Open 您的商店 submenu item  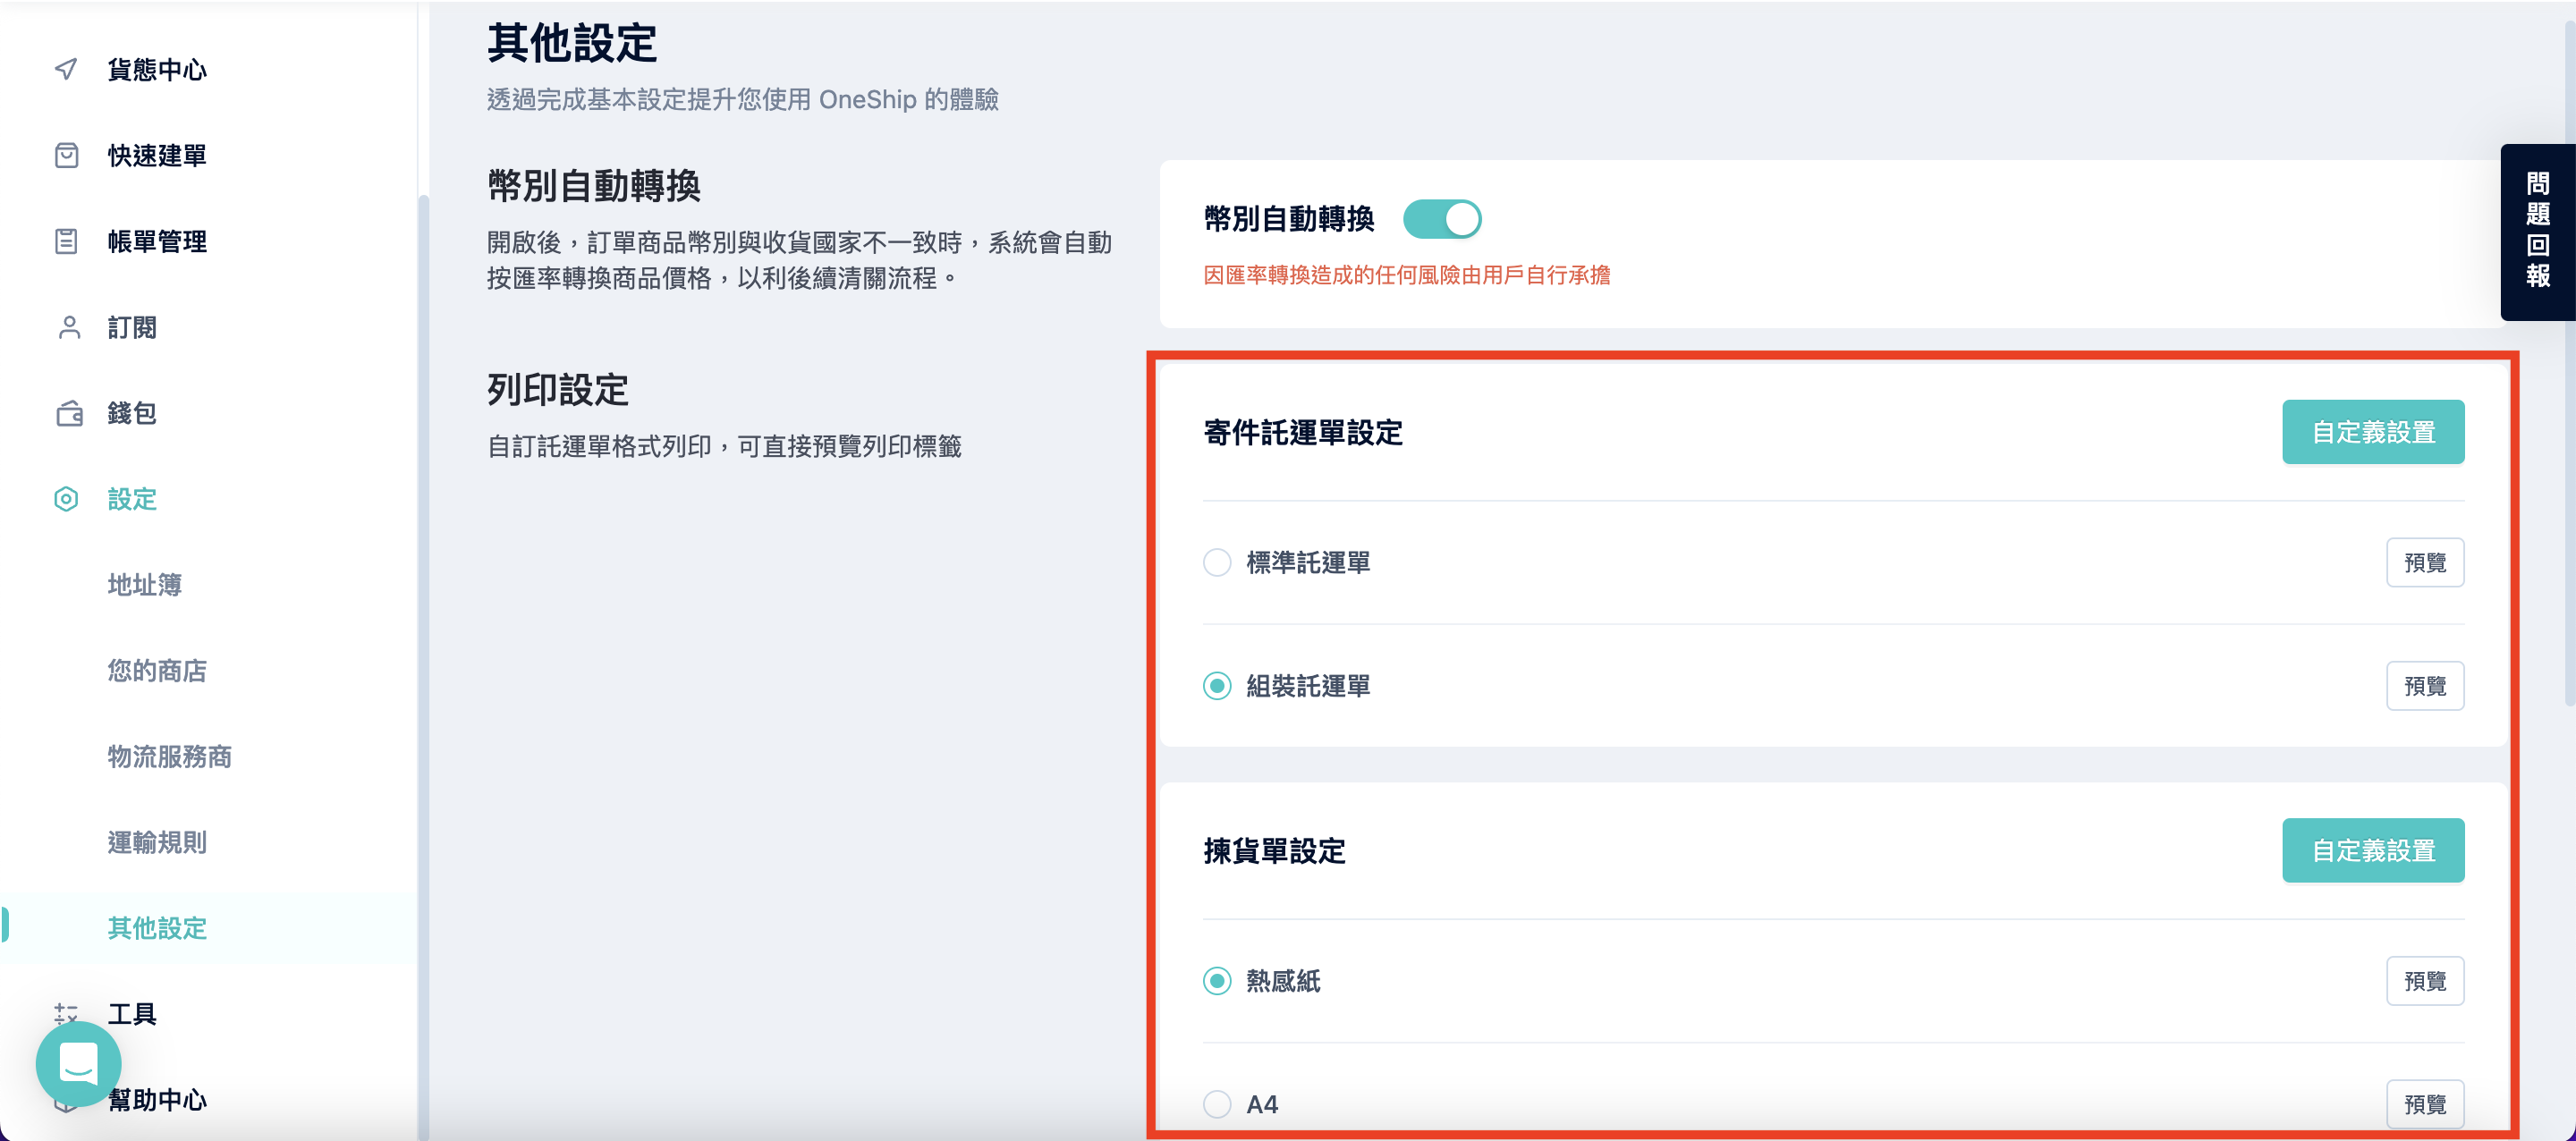click(157, 671)
